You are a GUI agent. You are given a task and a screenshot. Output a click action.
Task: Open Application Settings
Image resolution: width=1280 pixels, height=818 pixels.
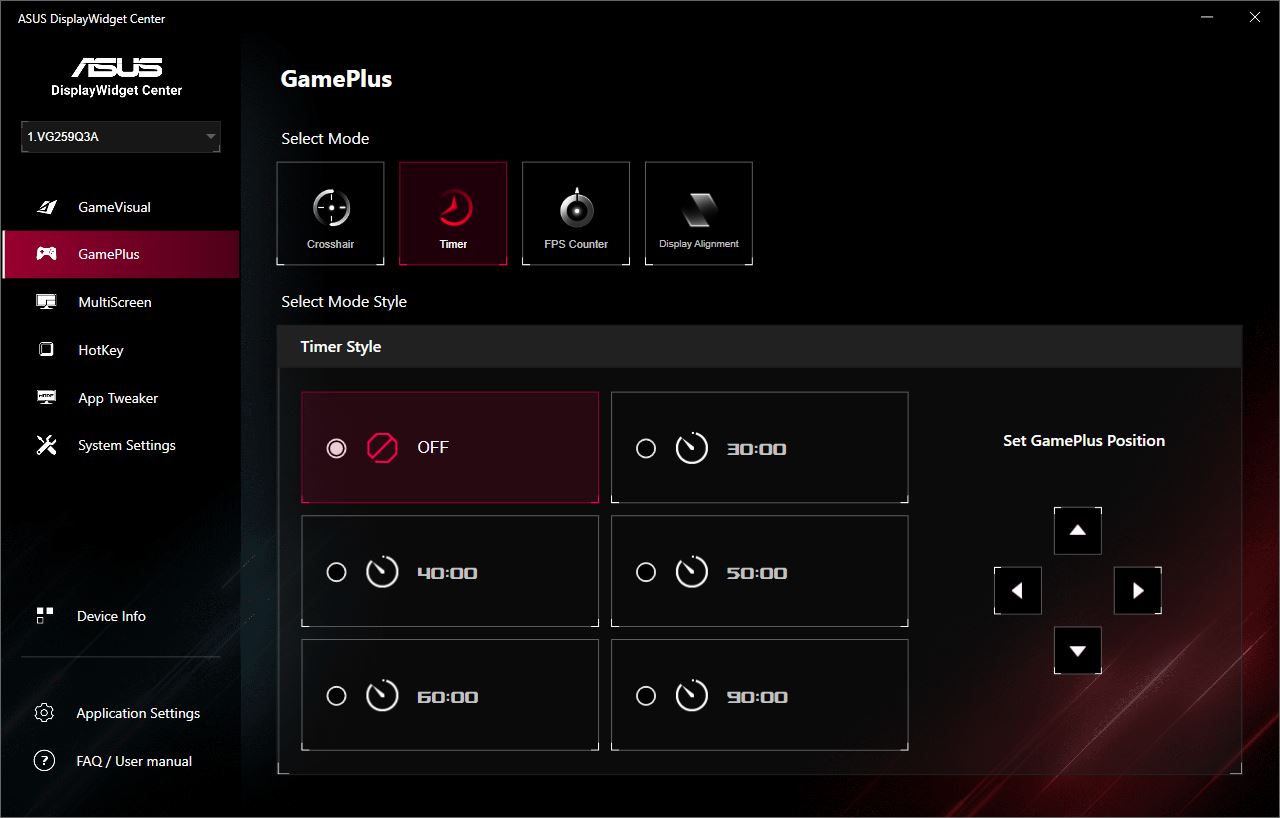[x=120, y=713]
